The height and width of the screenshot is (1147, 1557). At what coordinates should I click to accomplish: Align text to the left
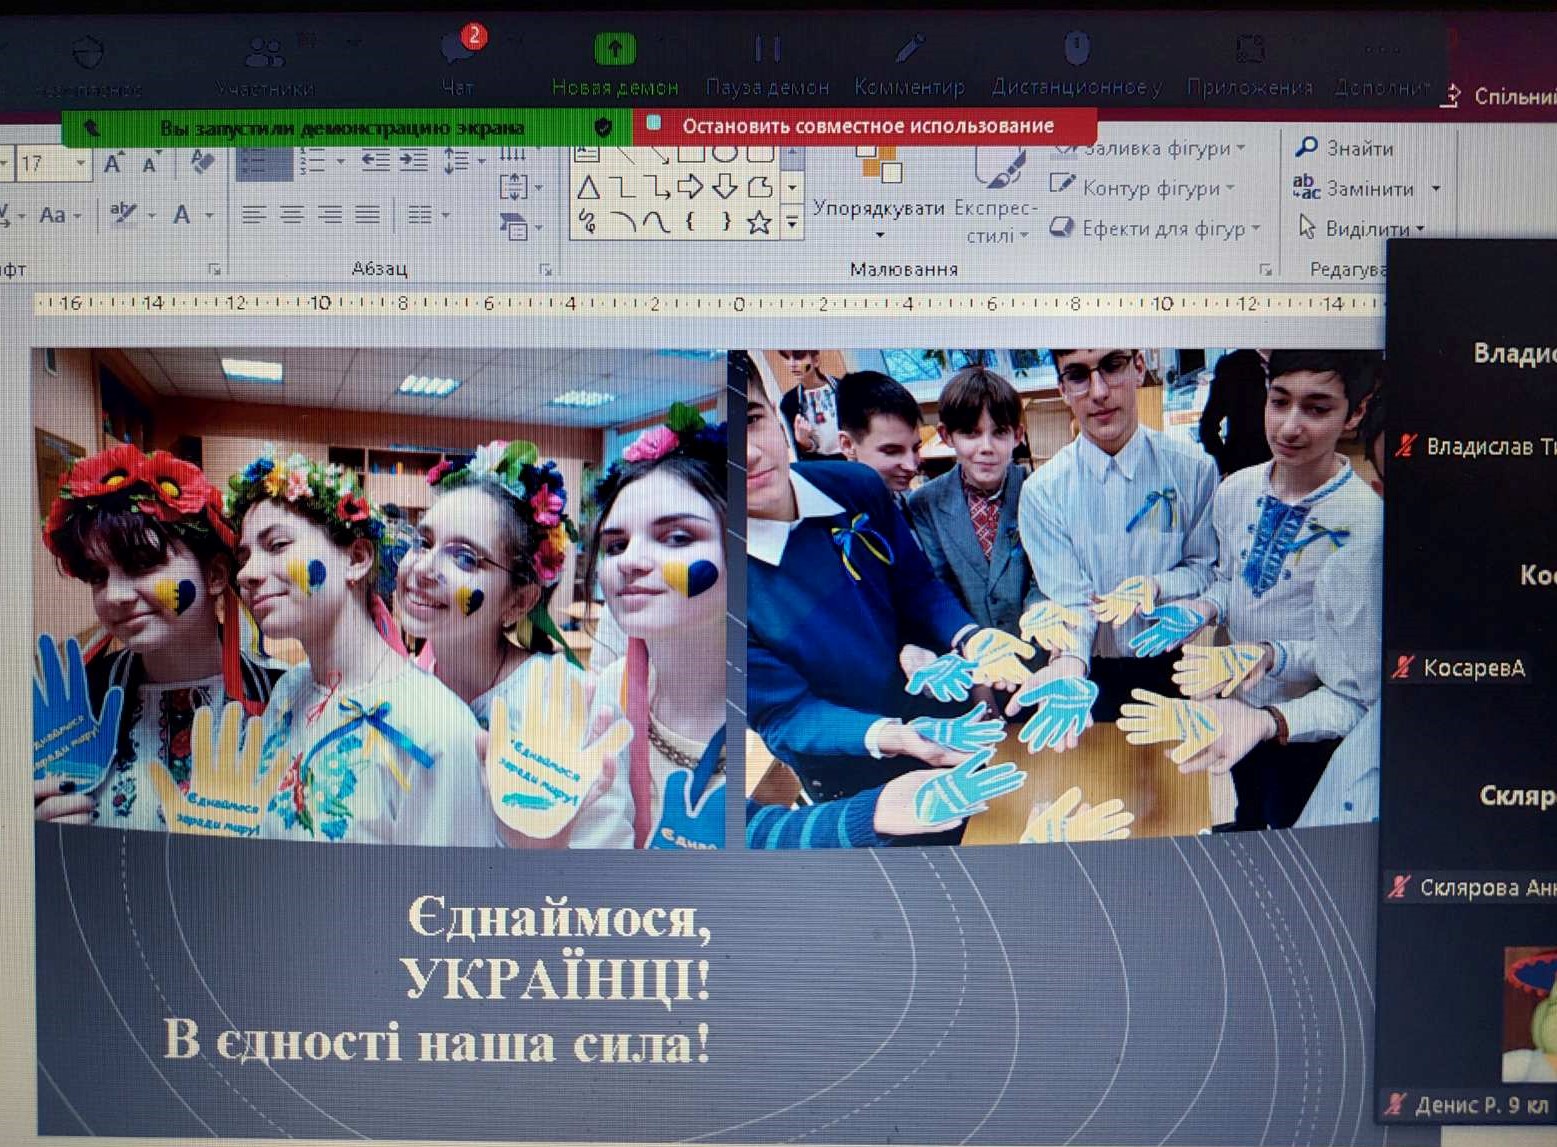(x=254, y=215)
